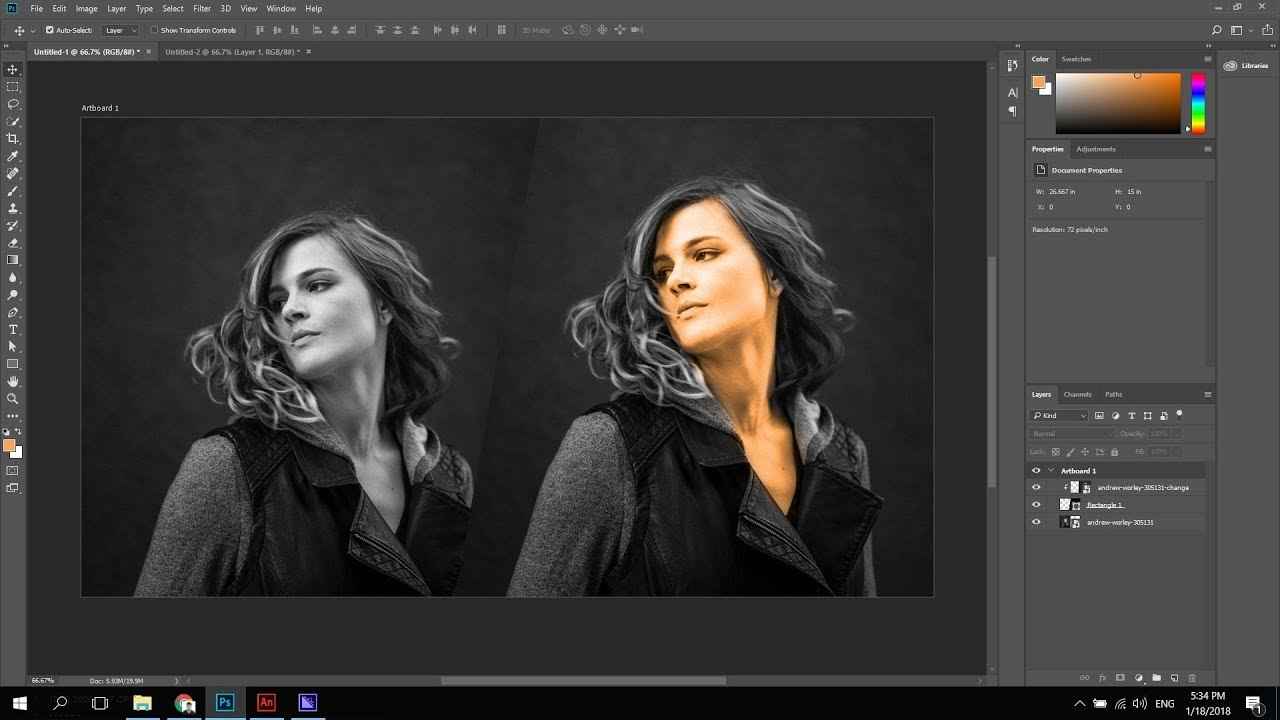Select the Gradient tool
Screen dimensions: 1280x720
(13, 260)
